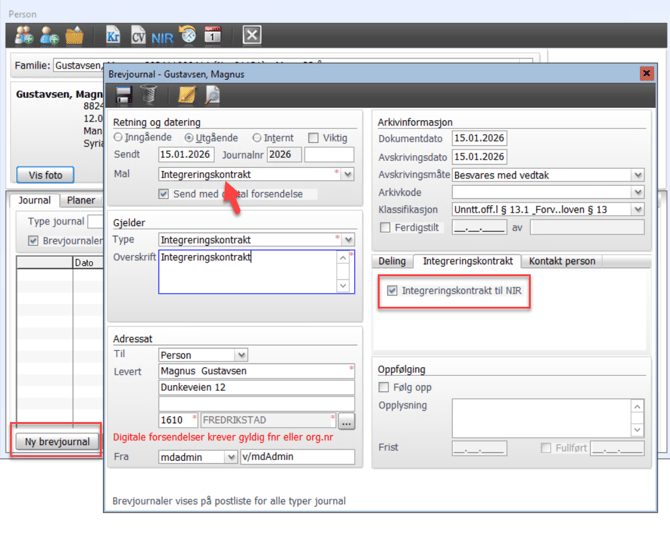Click the Kr document icon
This screenshot has width=670, height=553.
[113, 37]
